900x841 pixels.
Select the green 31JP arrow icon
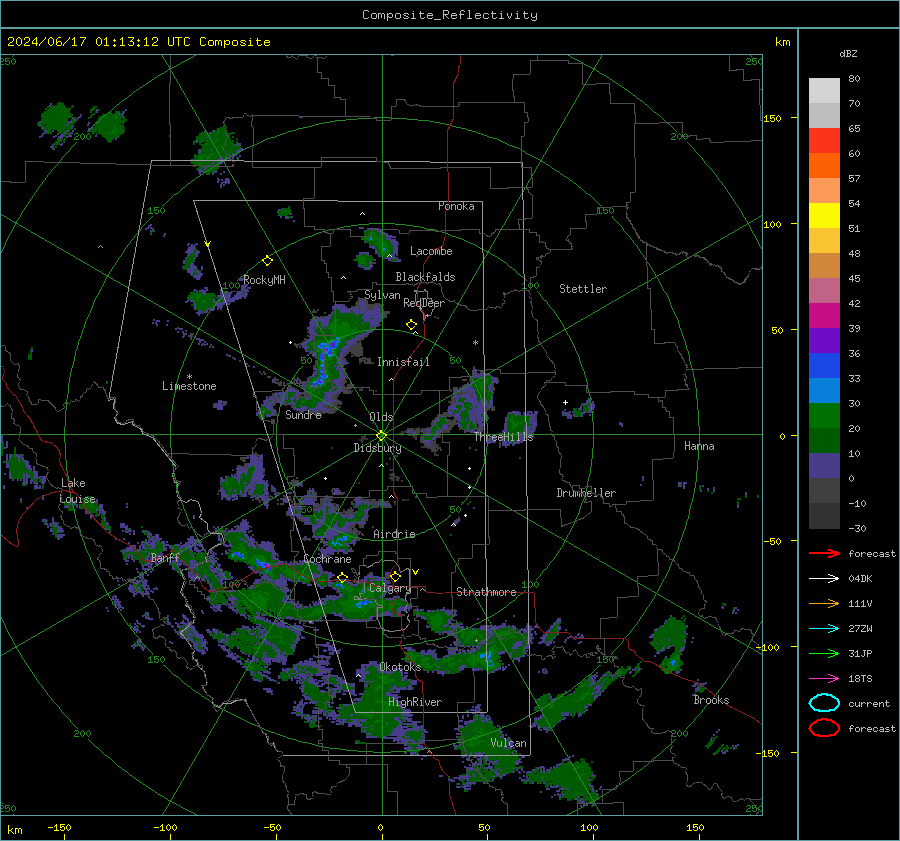point(824,653)
